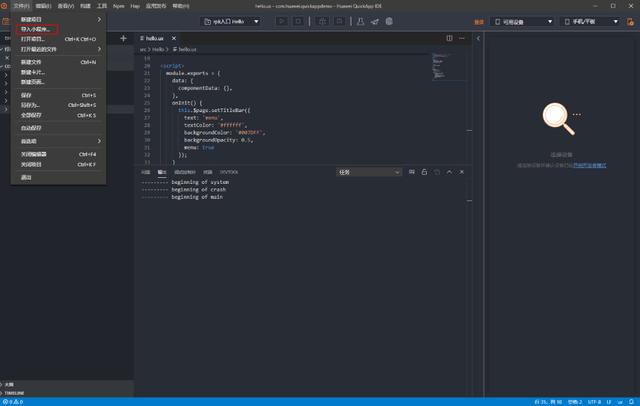
Task: Click the lock scroll icon in output panel
Action: [424, 172]
